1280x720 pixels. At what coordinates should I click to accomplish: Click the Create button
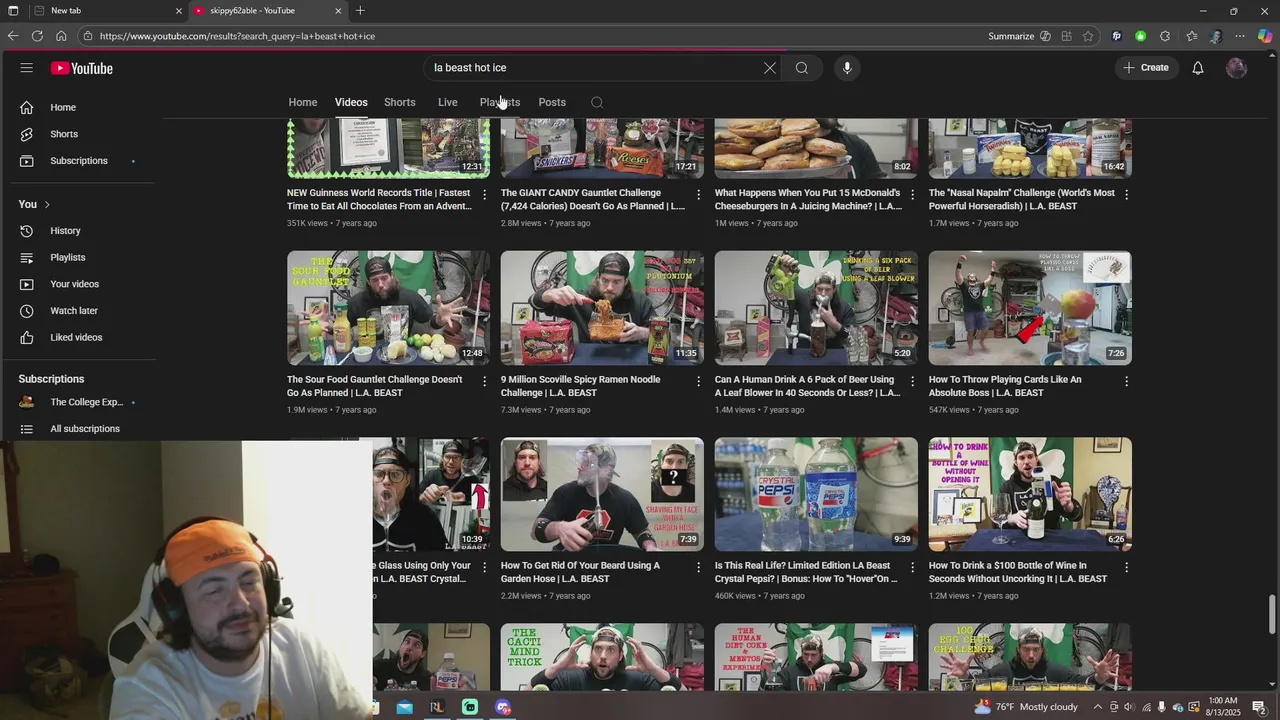[1146, 68]
